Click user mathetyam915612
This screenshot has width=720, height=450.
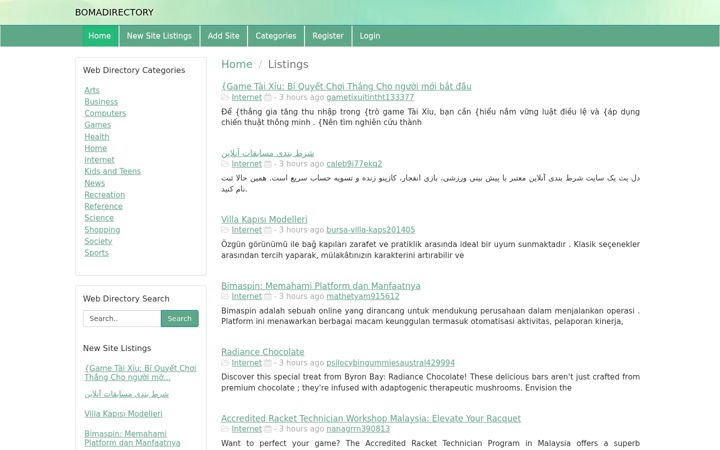[x=363, y=296]
